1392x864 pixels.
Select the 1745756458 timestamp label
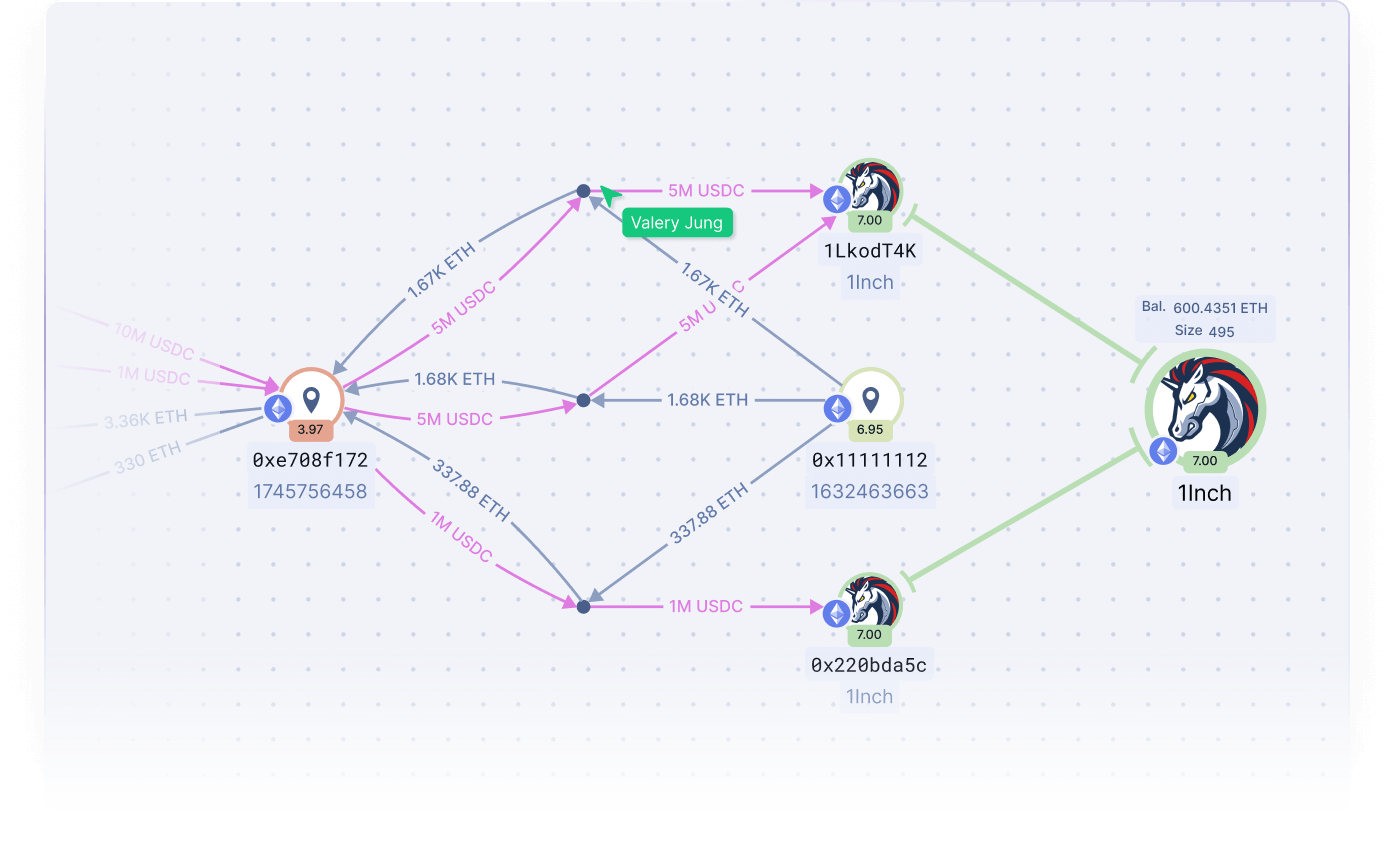point(310,492)
